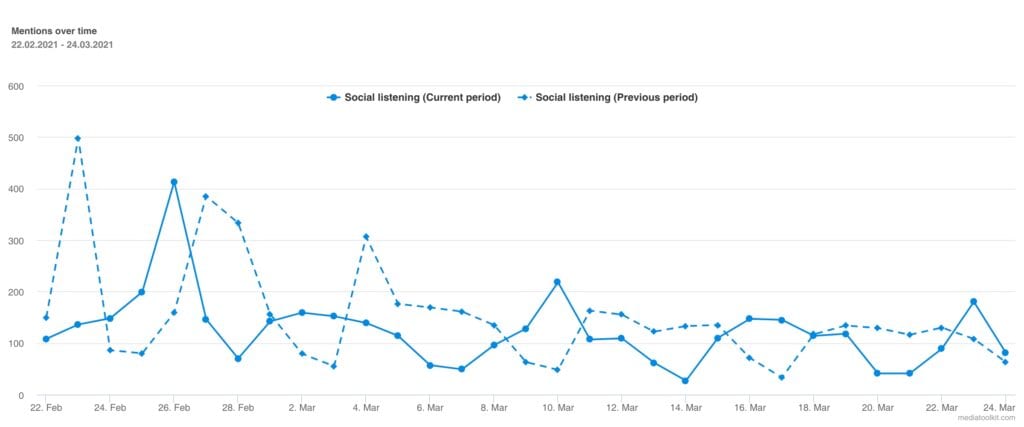Click the previous period point on 27 Feb

206,197
